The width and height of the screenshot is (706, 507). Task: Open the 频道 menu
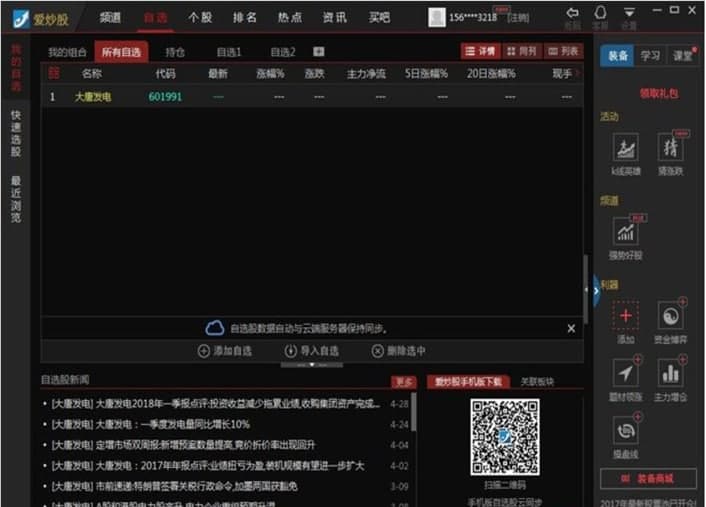[x=110, y=18]
